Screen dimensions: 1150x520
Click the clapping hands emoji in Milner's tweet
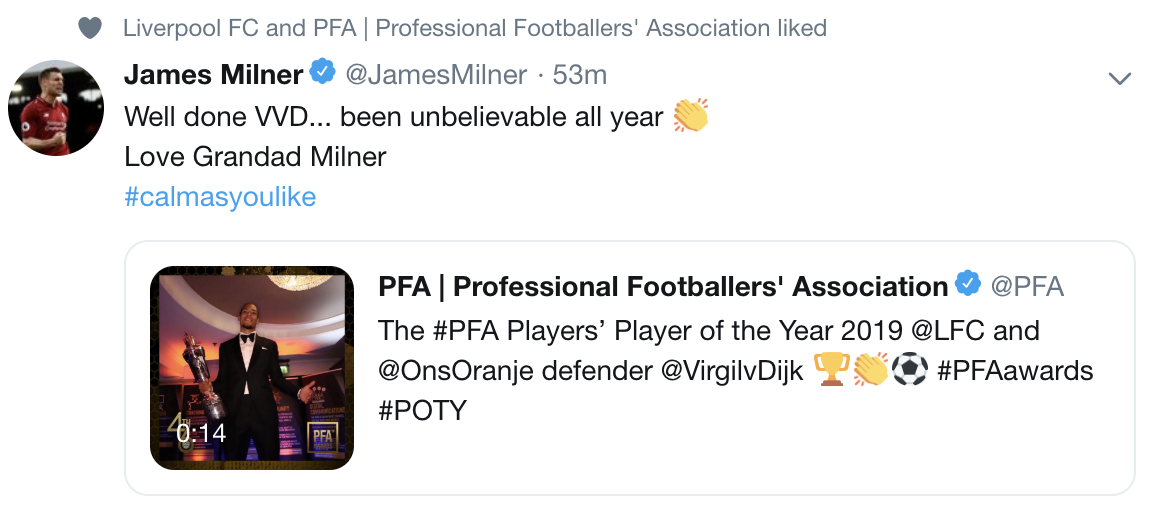click(690, 116)
